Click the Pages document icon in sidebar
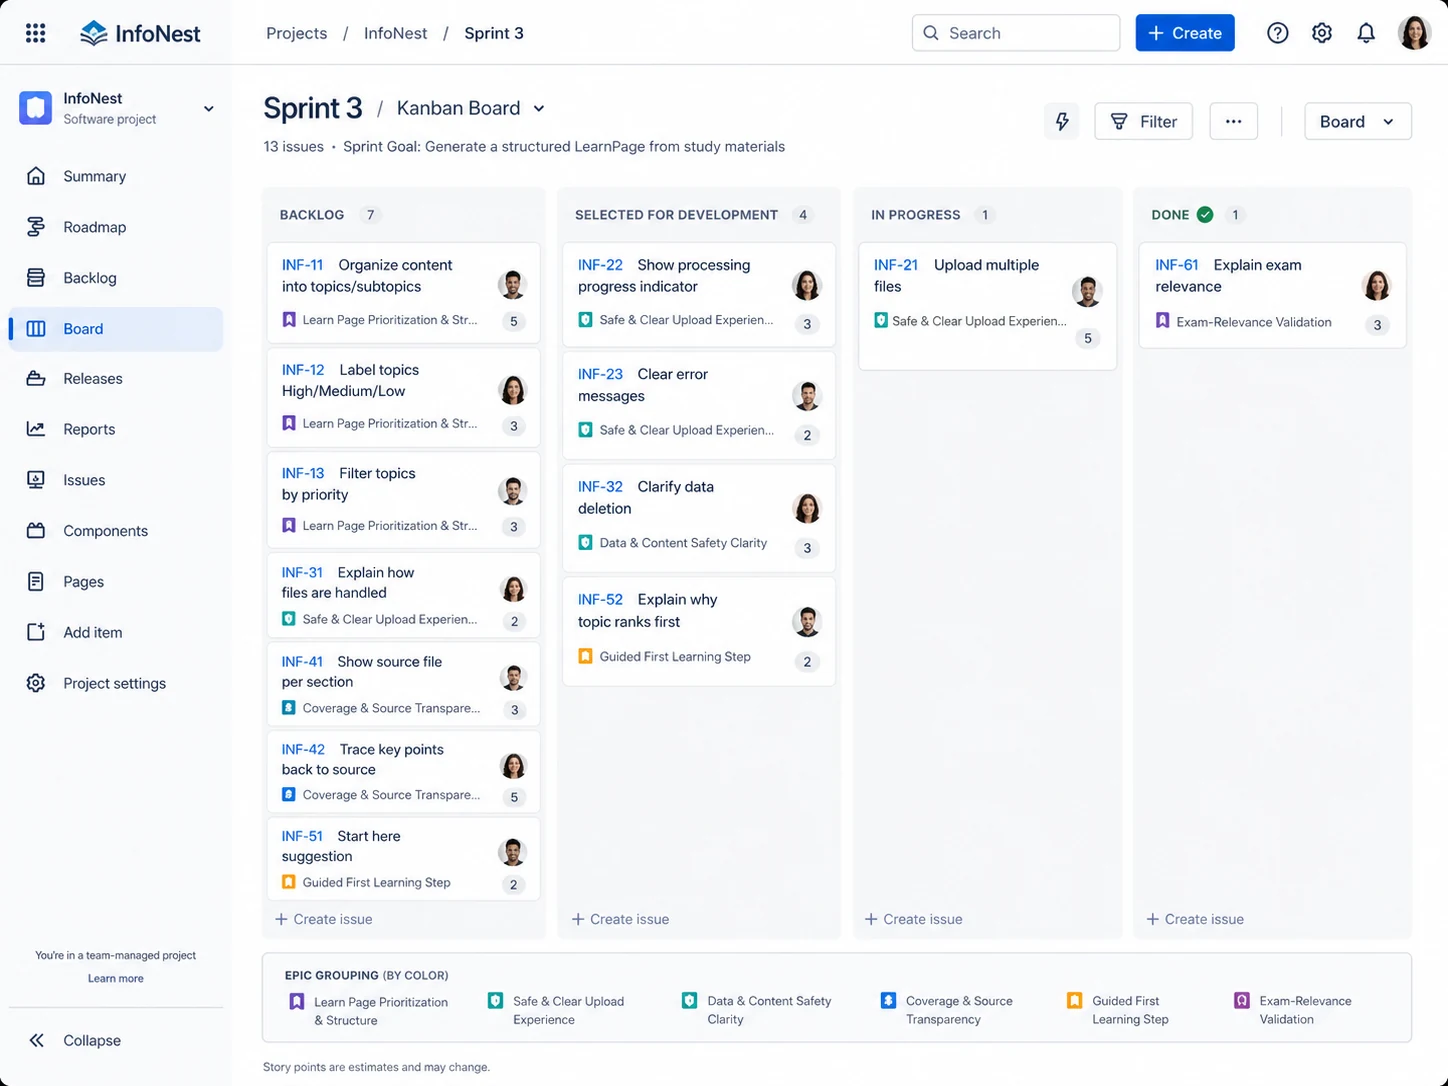The height and width of the screenshot is (1086, 1448). 36,581
